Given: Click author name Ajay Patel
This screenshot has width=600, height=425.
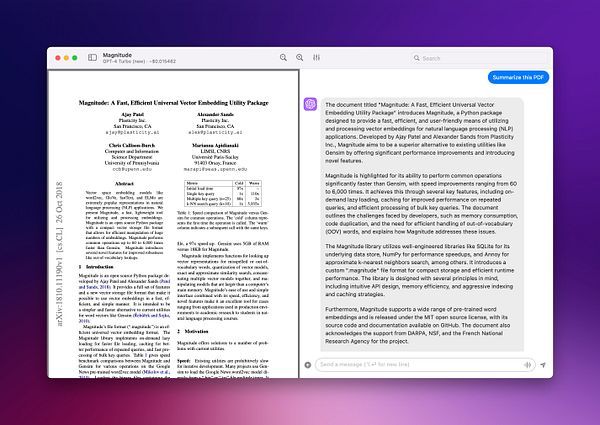Looking at the screenshot, I should (132, 114).
